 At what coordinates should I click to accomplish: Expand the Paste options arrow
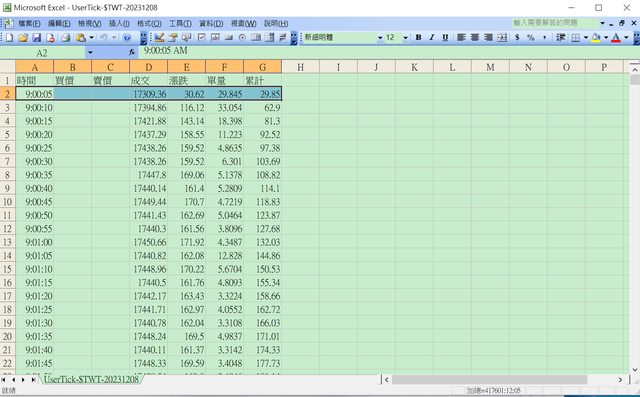click(91, 38)
